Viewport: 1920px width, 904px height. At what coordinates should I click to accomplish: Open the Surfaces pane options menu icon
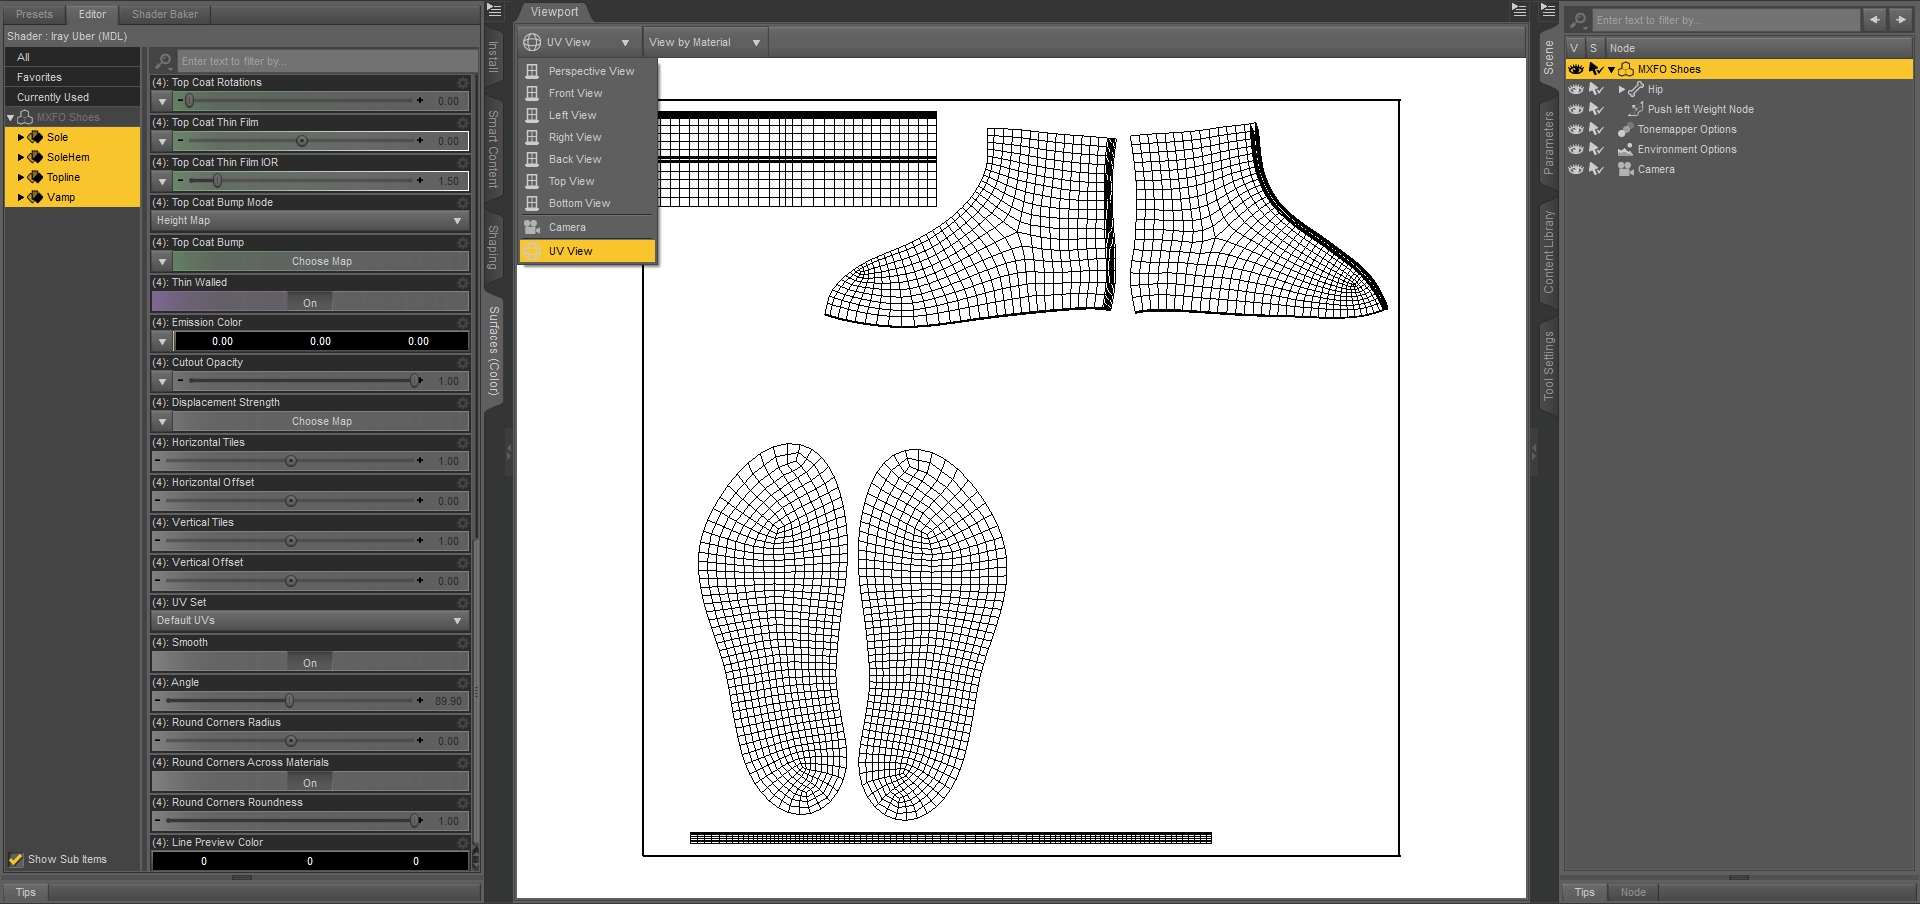click(494, 11)
